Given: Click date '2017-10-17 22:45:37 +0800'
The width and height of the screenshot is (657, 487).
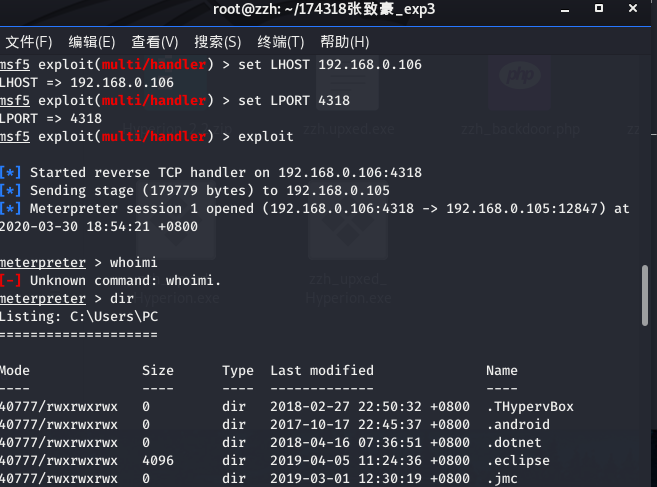Looking at the screenshot, I should click(370, 425).
